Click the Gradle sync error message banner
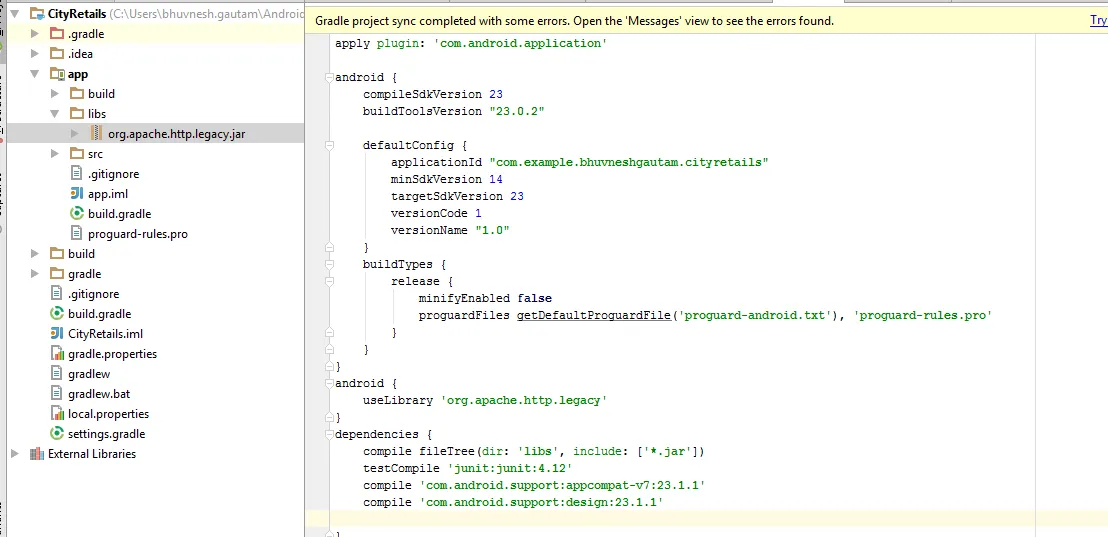Viewport: 1108px width, 537px height. pos(574,21)
